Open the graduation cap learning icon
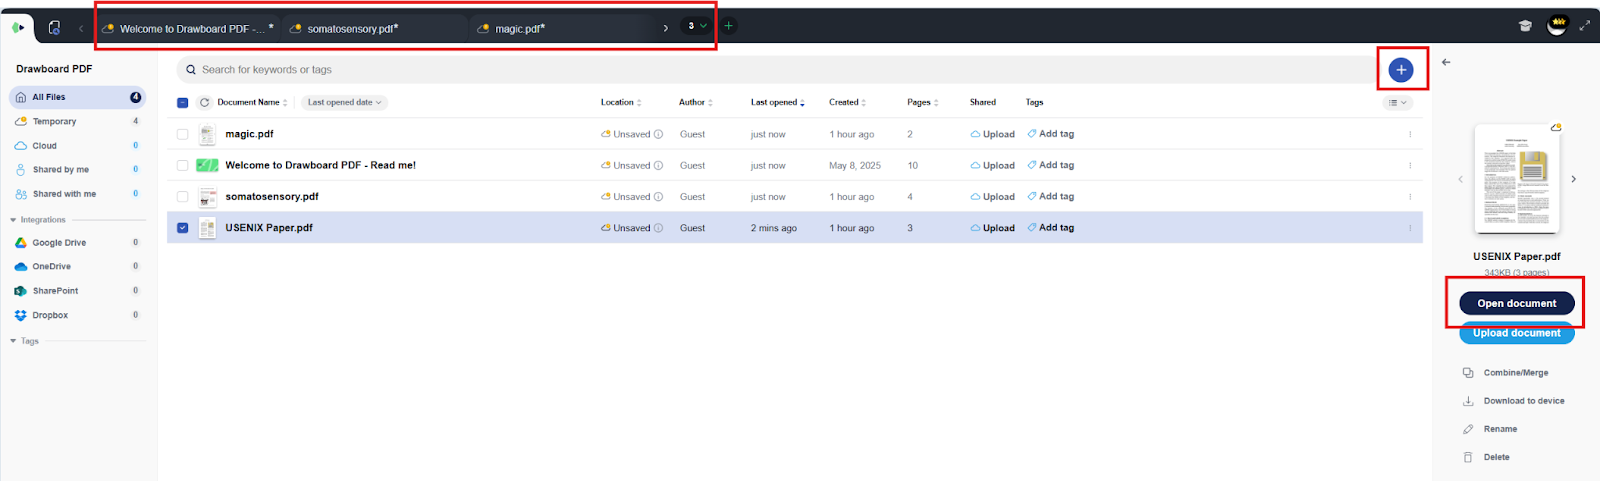This screenshot has height=481, width=1600. 1525,26
